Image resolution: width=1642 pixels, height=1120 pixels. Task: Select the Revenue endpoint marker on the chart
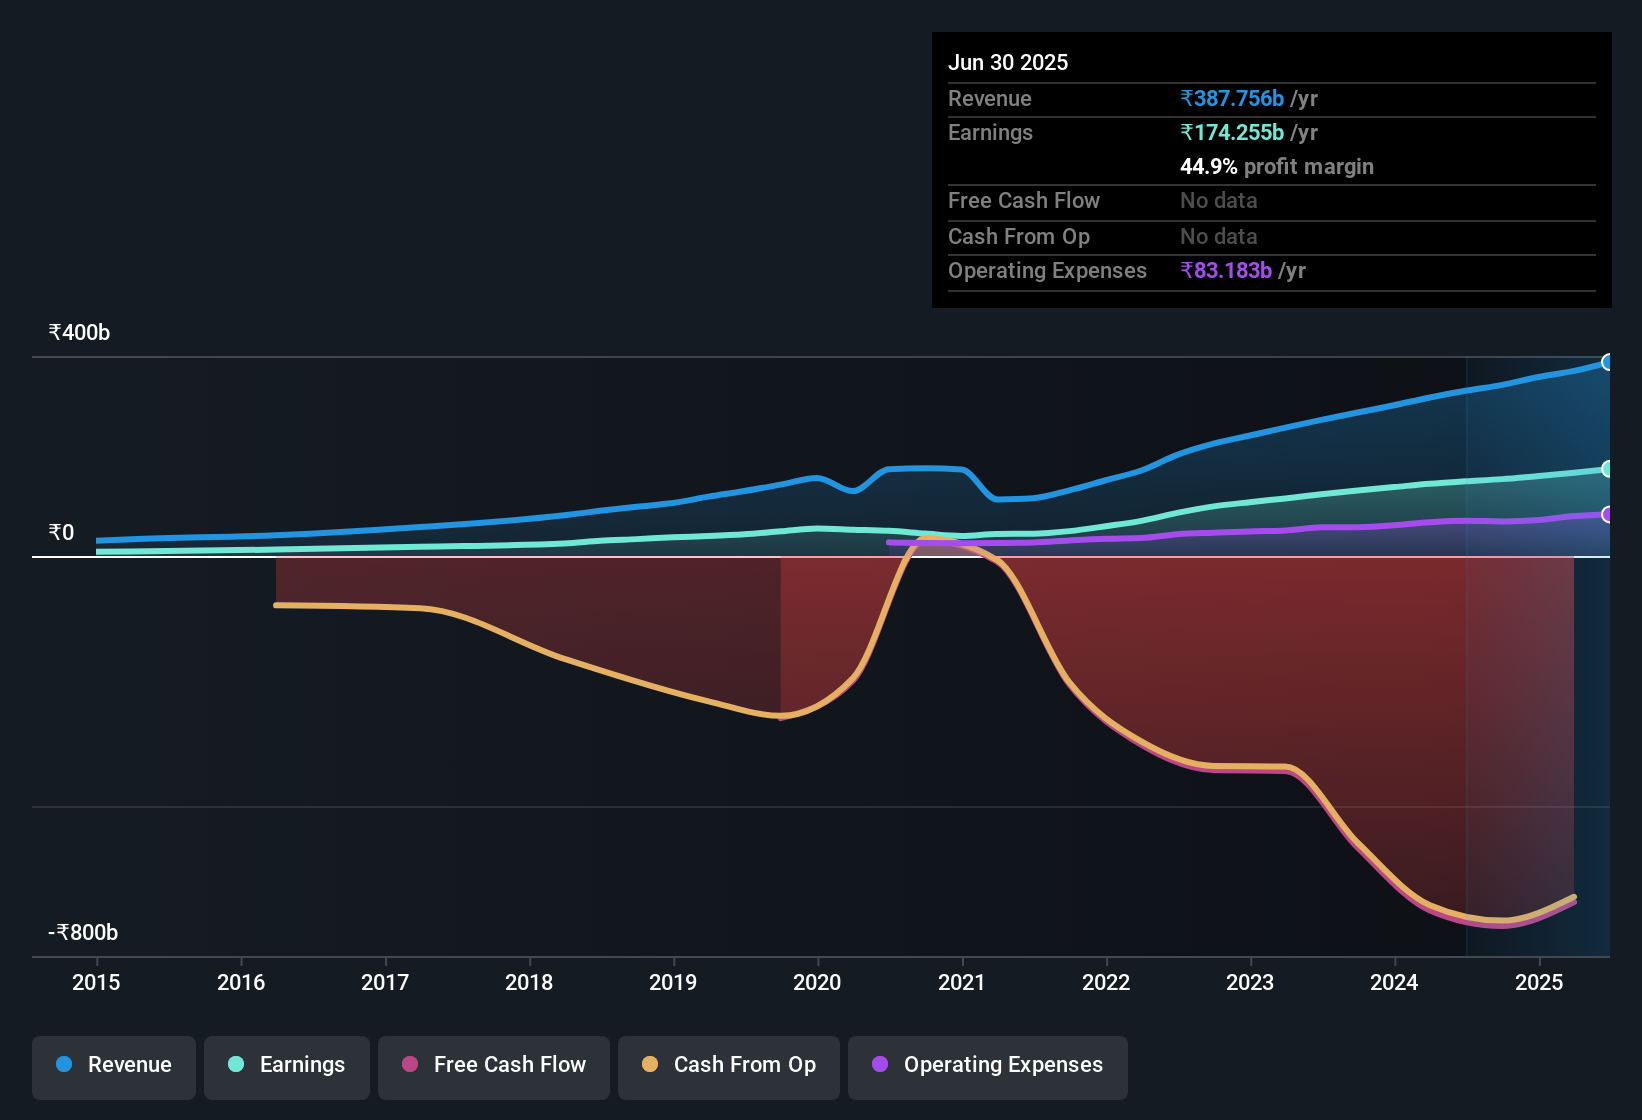point(1608,362)
